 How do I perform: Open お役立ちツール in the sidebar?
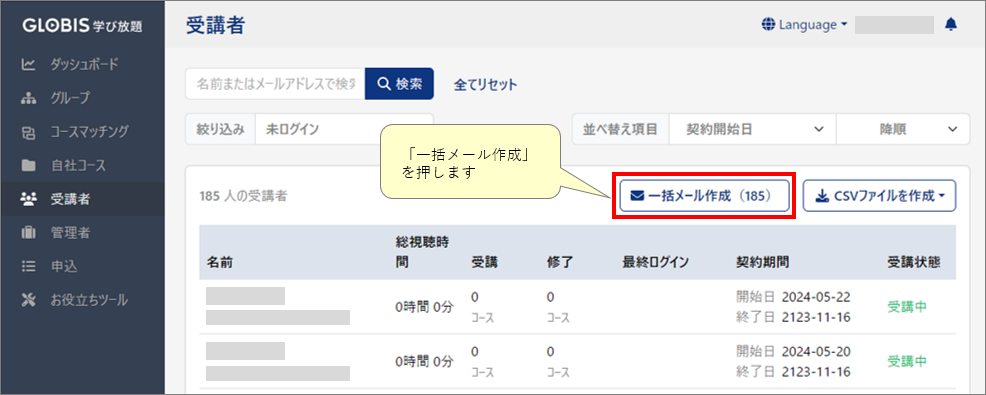(89, 300)
